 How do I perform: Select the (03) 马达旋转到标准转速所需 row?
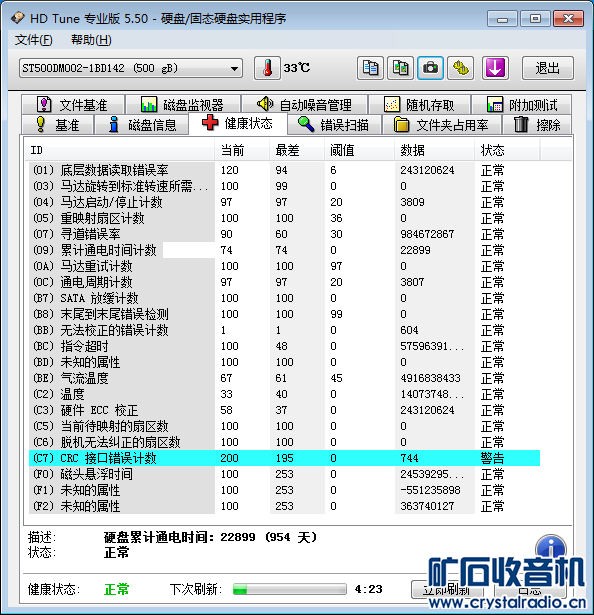284,186
